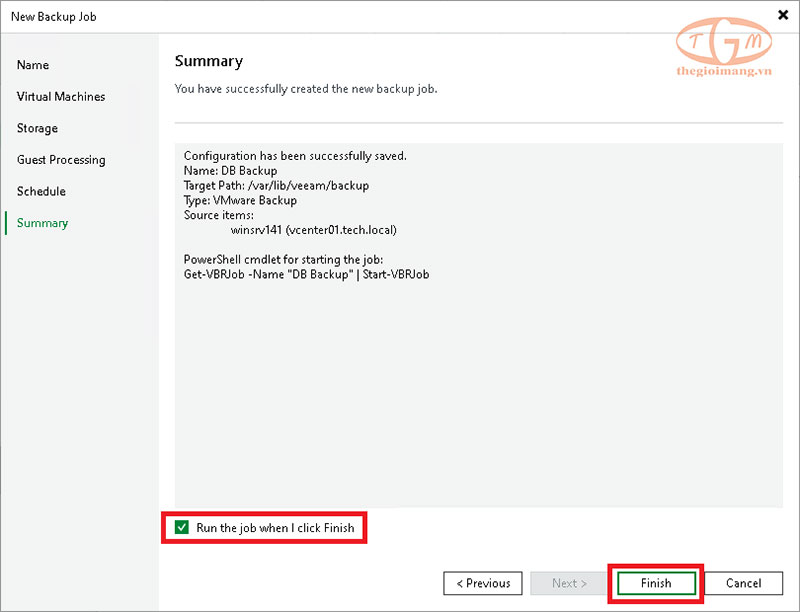800x612 pixels.
Task: Click the 'Source items:' label
Action: tap(218, 215)
